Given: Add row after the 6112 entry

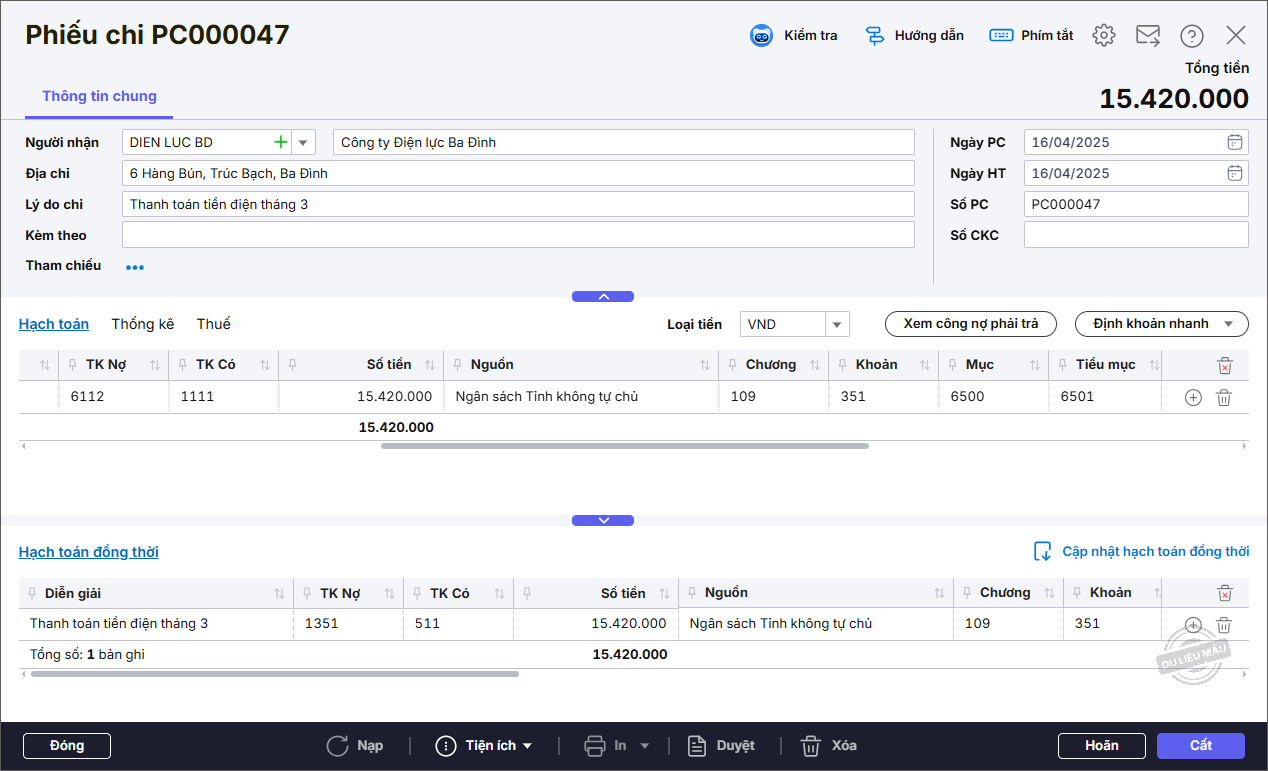Looking at the screenshot, I should 1192,397.
